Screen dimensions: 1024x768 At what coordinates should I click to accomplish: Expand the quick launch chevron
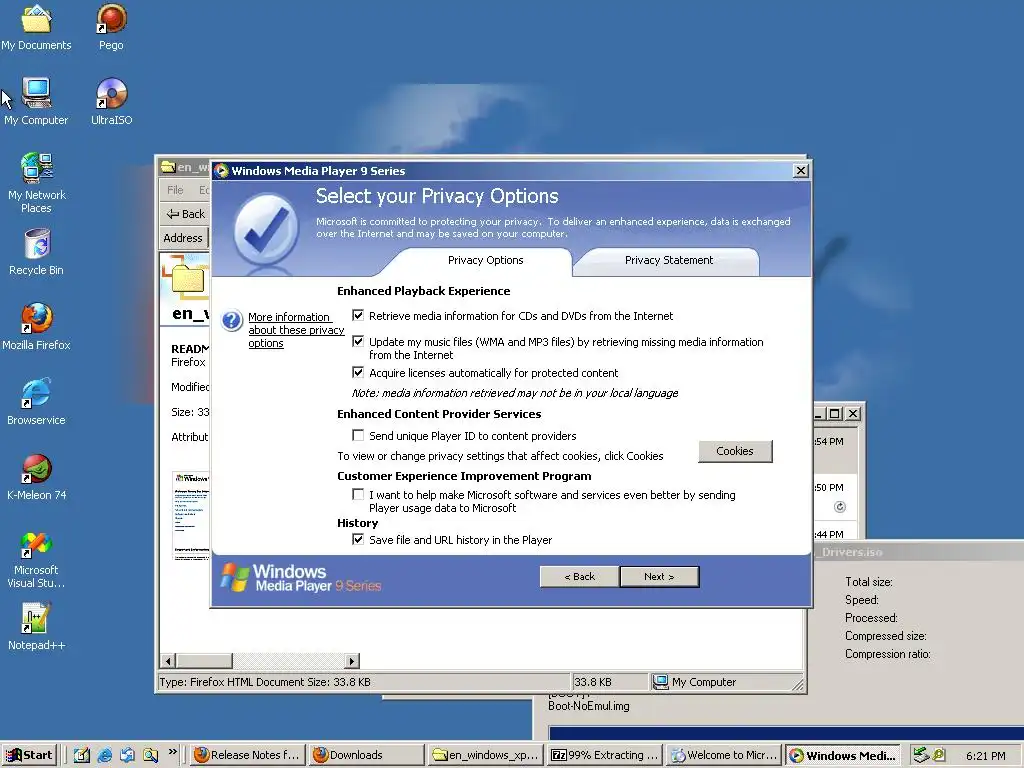[172, 752]
